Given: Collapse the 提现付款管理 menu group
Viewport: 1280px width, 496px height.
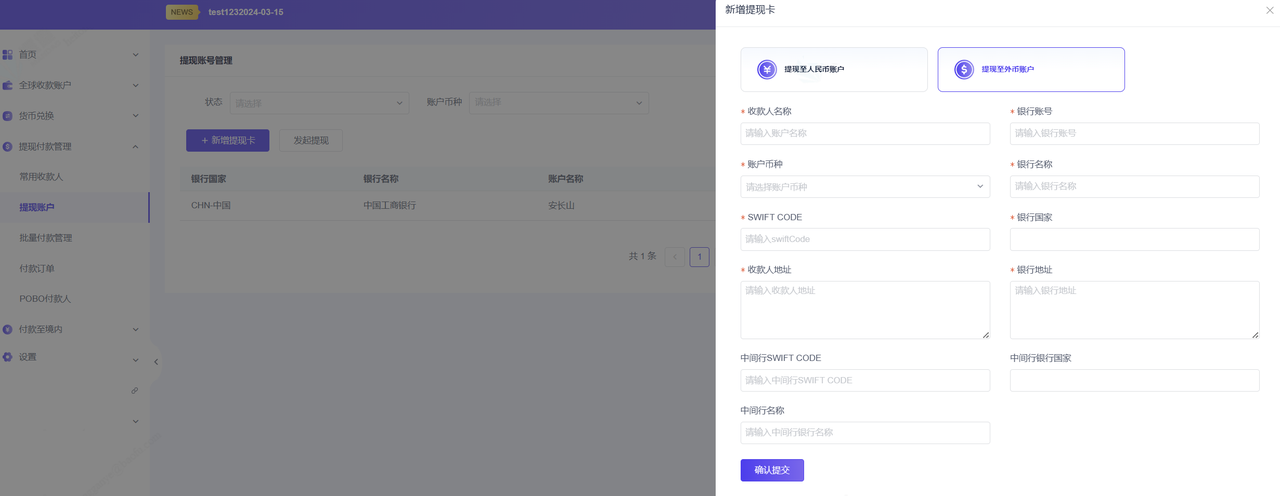Looking at the screenshot, I should (x=136, y=147).
